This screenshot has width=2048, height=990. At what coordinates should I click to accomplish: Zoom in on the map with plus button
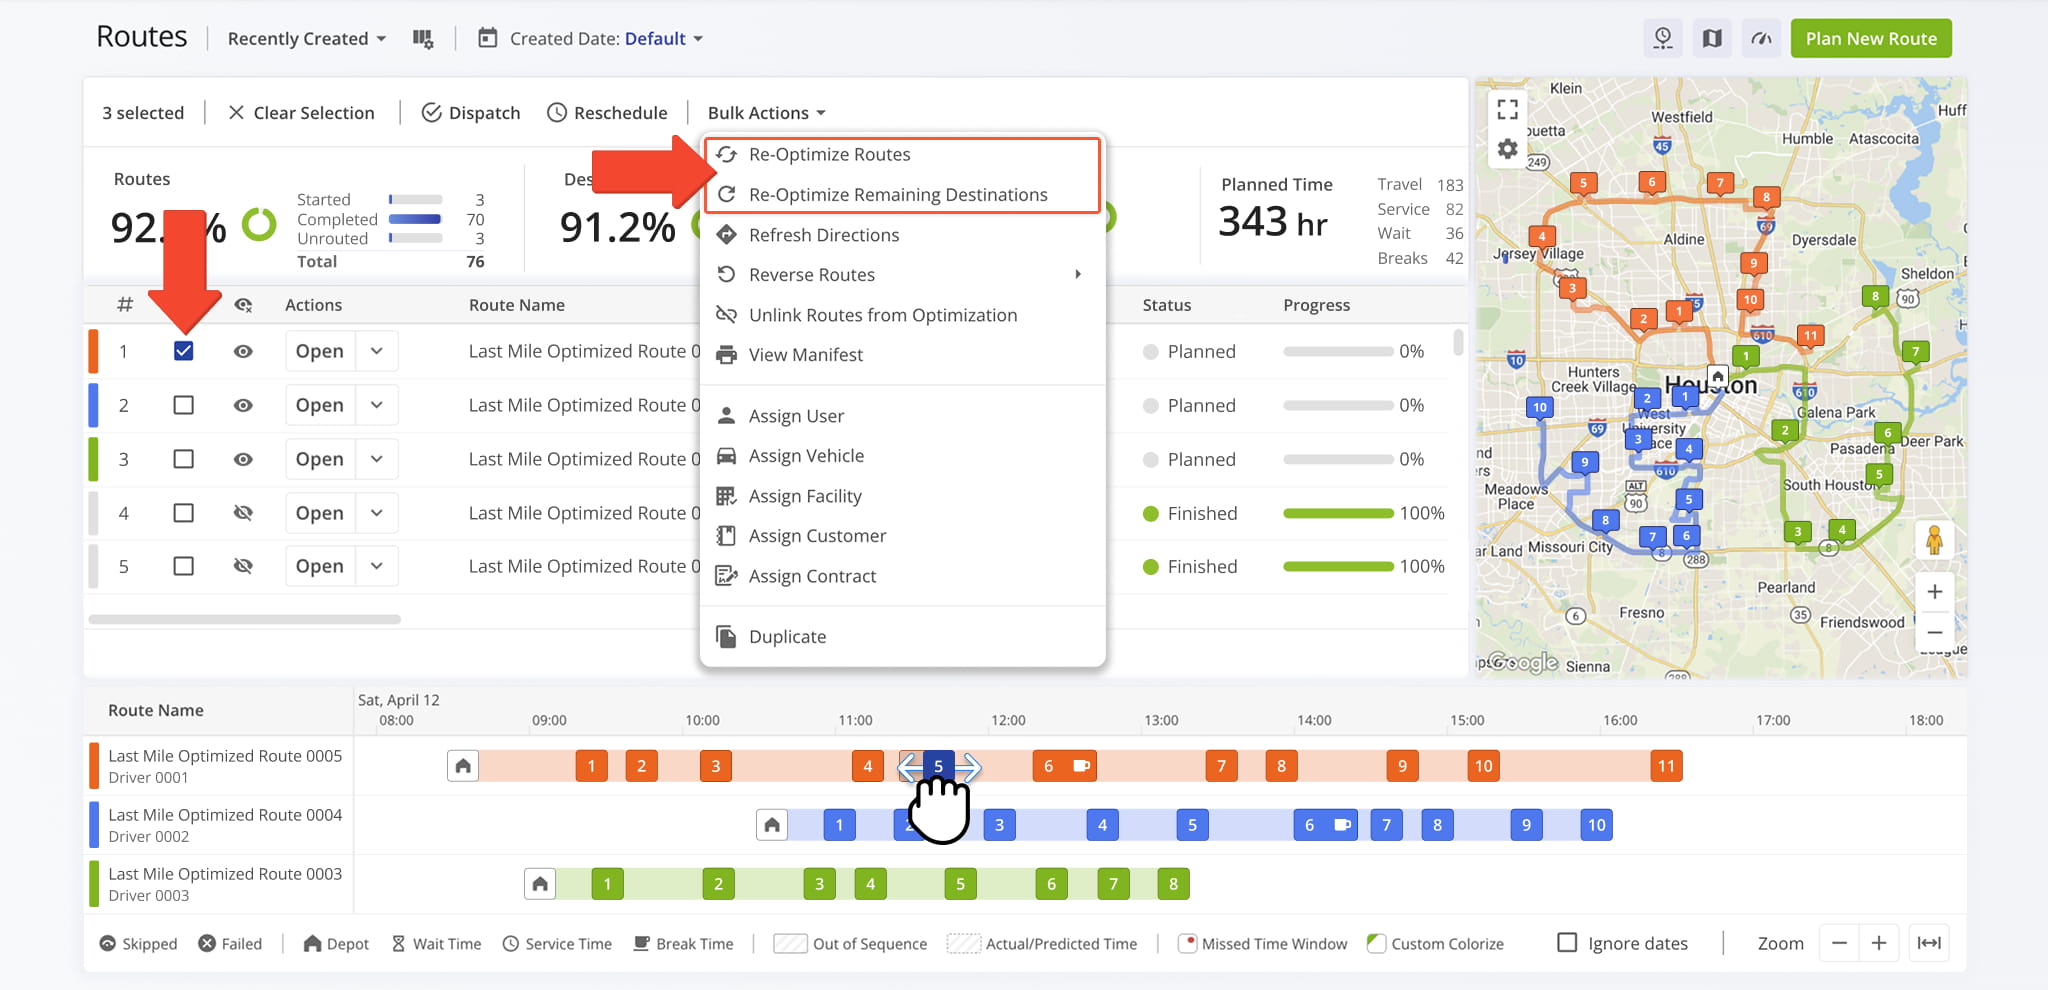pyautogui.click(x=1934, y=592)
